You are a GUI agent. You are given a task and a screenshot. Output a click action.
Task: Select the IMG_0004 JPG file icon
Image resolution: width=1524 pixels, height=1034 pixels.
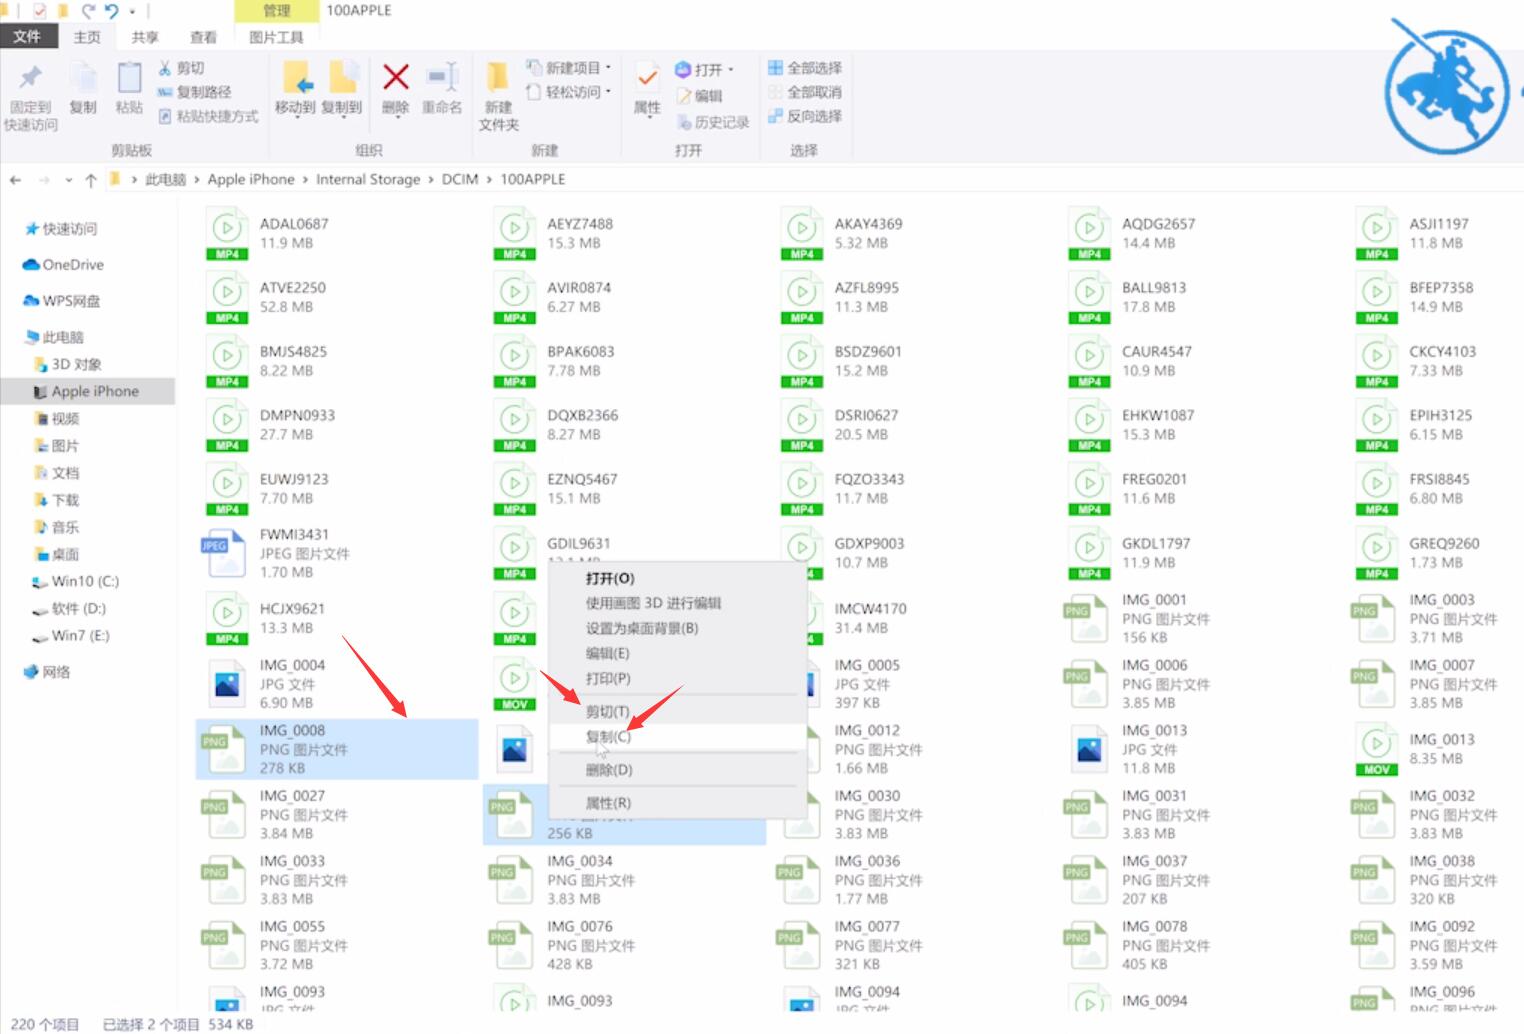(227, 684)
